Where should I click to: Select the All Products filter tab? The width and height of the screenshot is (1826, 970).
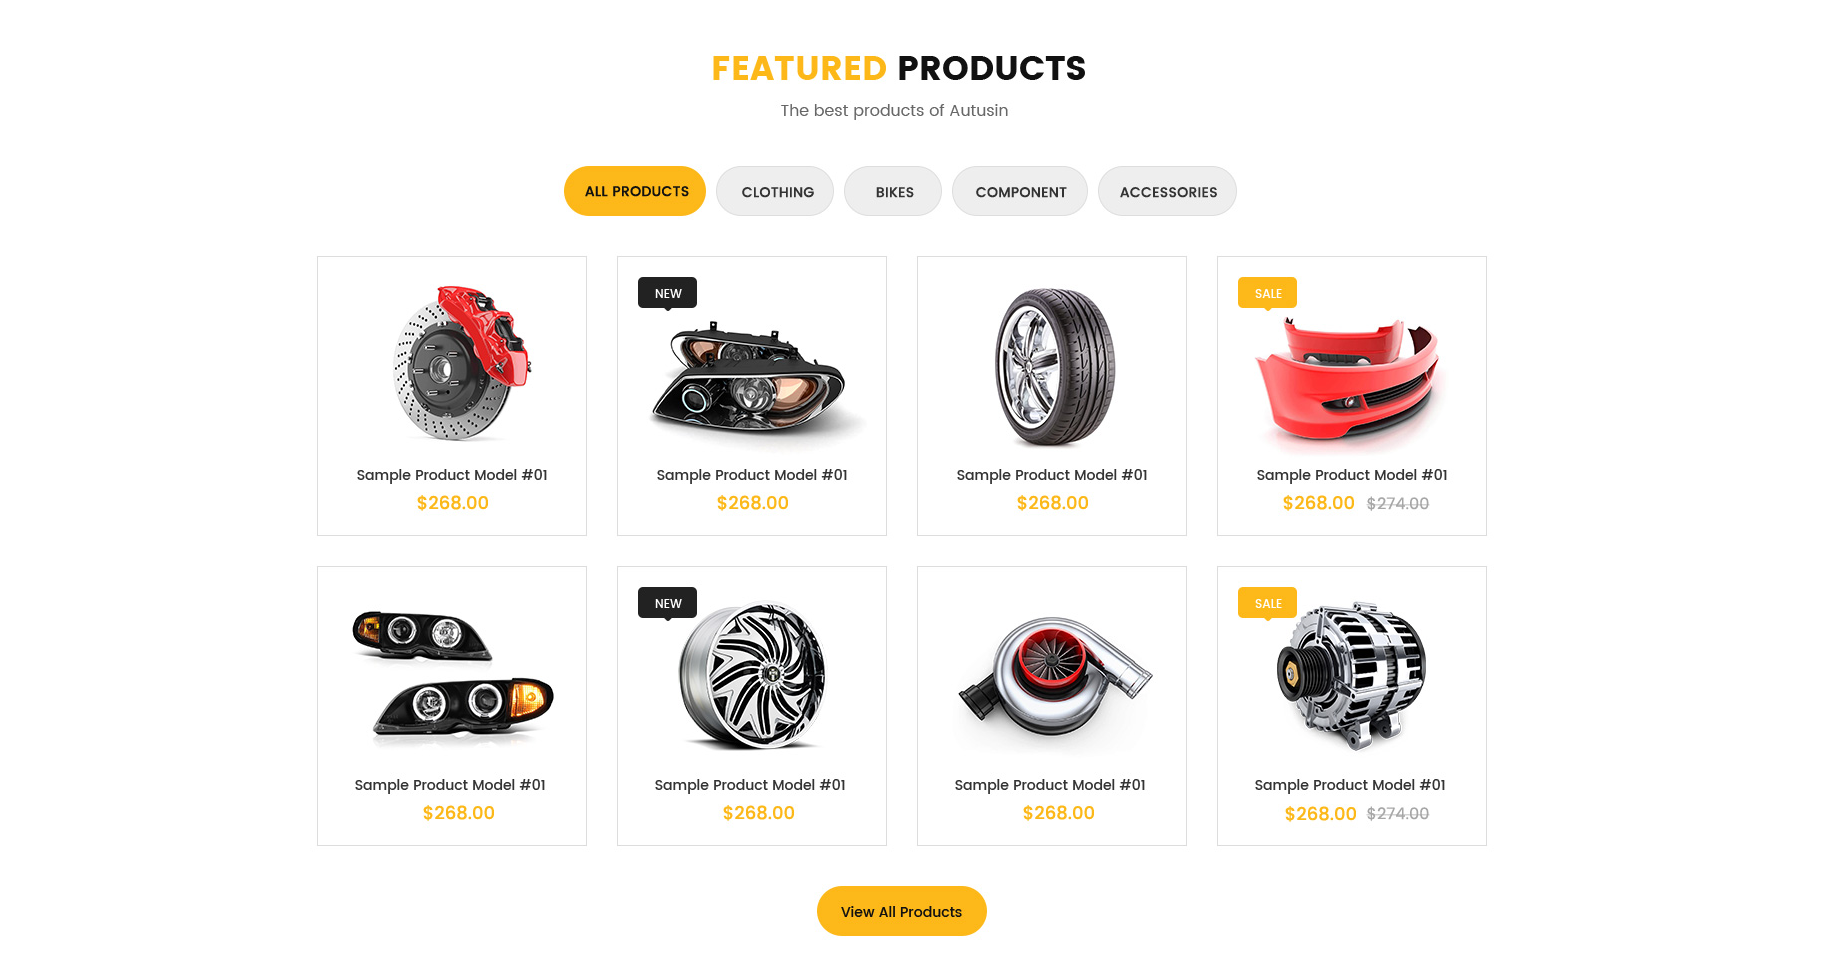point(635,191)
